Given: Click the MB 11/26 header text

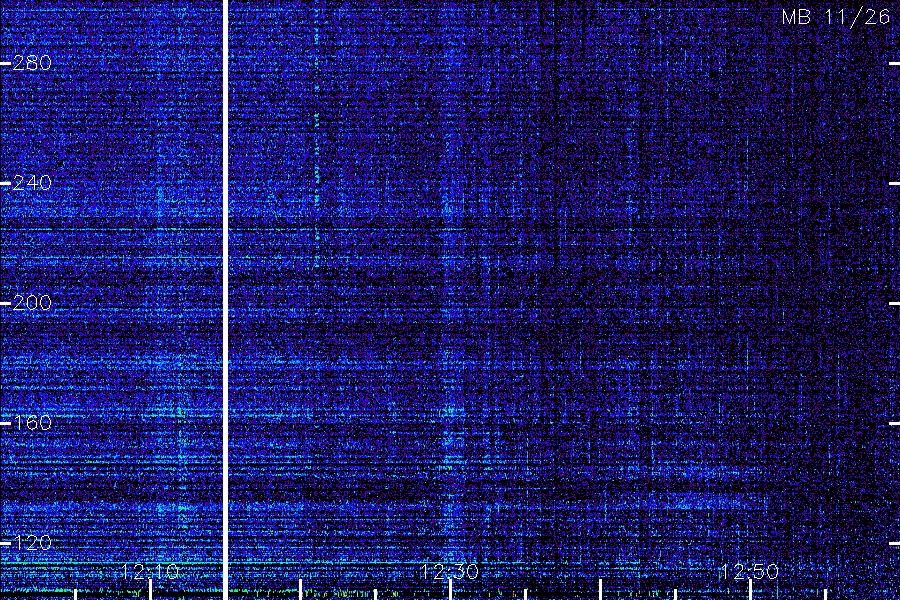Looking at the screenshot, I should 836,17.
